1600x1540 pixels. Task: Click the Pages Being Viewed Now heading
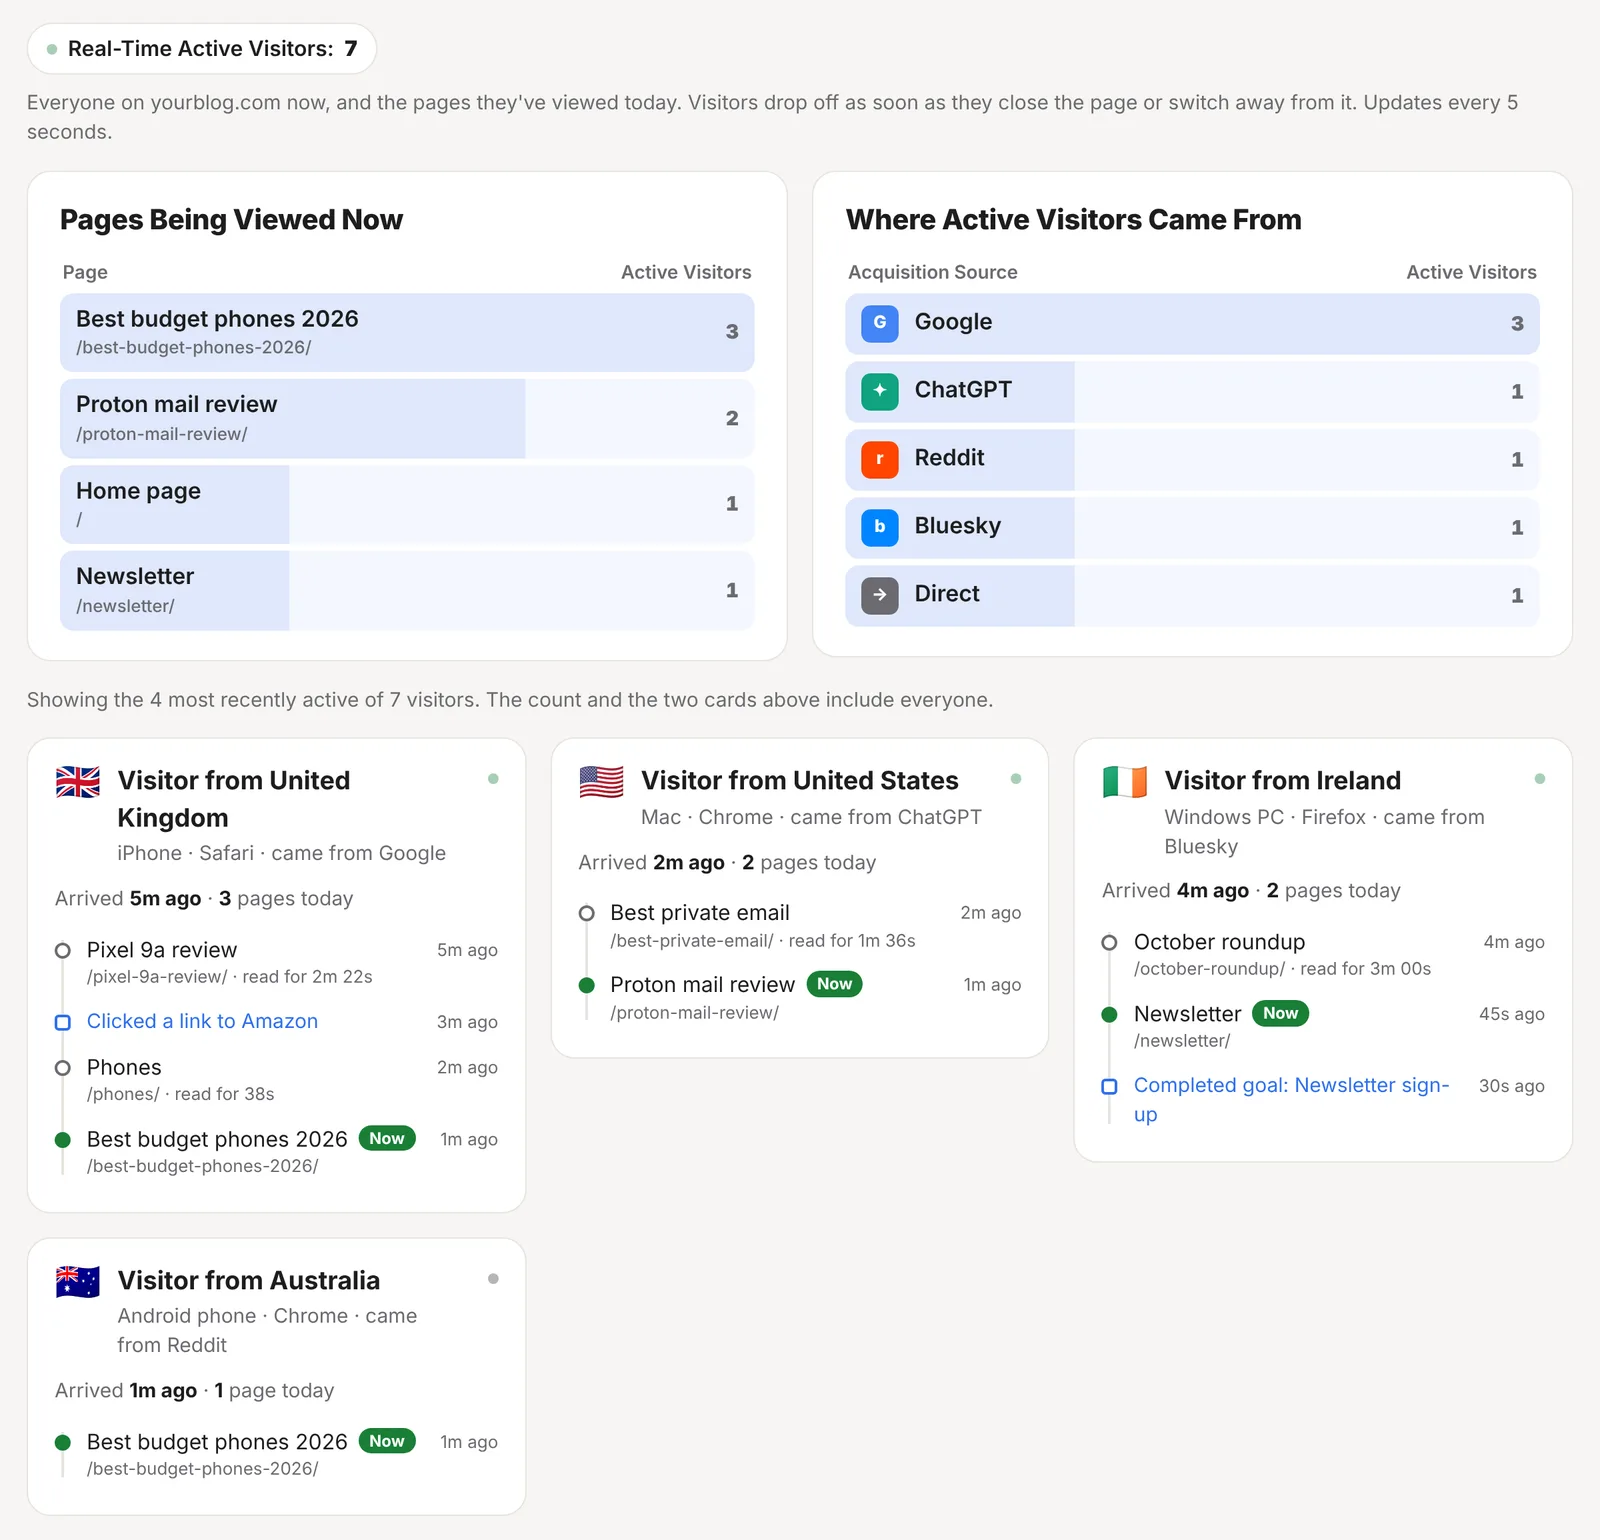pyautogui.click(x=231, y=220)
